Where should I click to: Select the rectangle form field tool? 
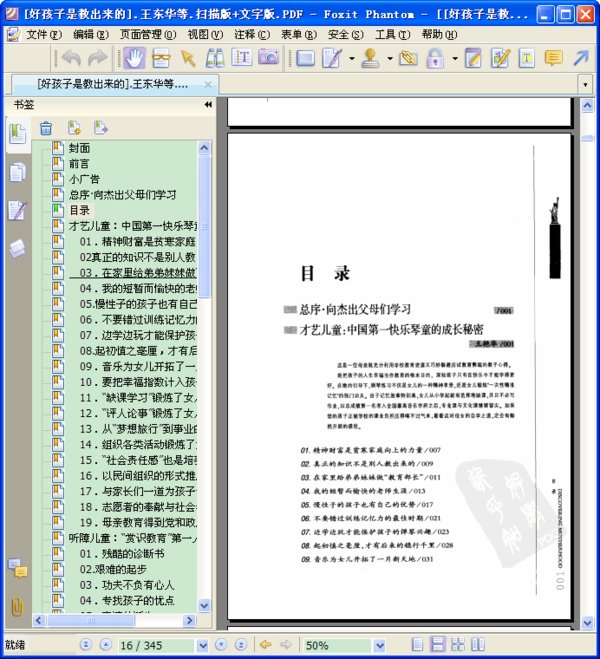305,58
